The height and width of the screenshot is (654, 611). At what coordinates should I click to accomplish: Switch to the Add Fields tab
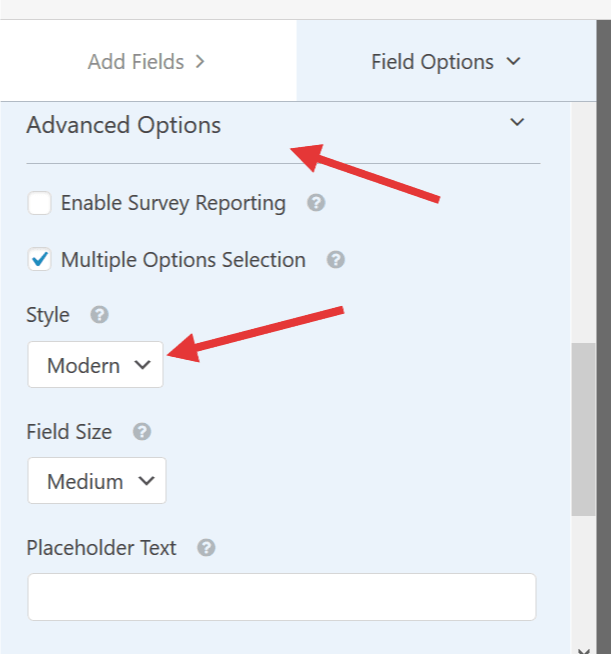click(x=148, y=61)
